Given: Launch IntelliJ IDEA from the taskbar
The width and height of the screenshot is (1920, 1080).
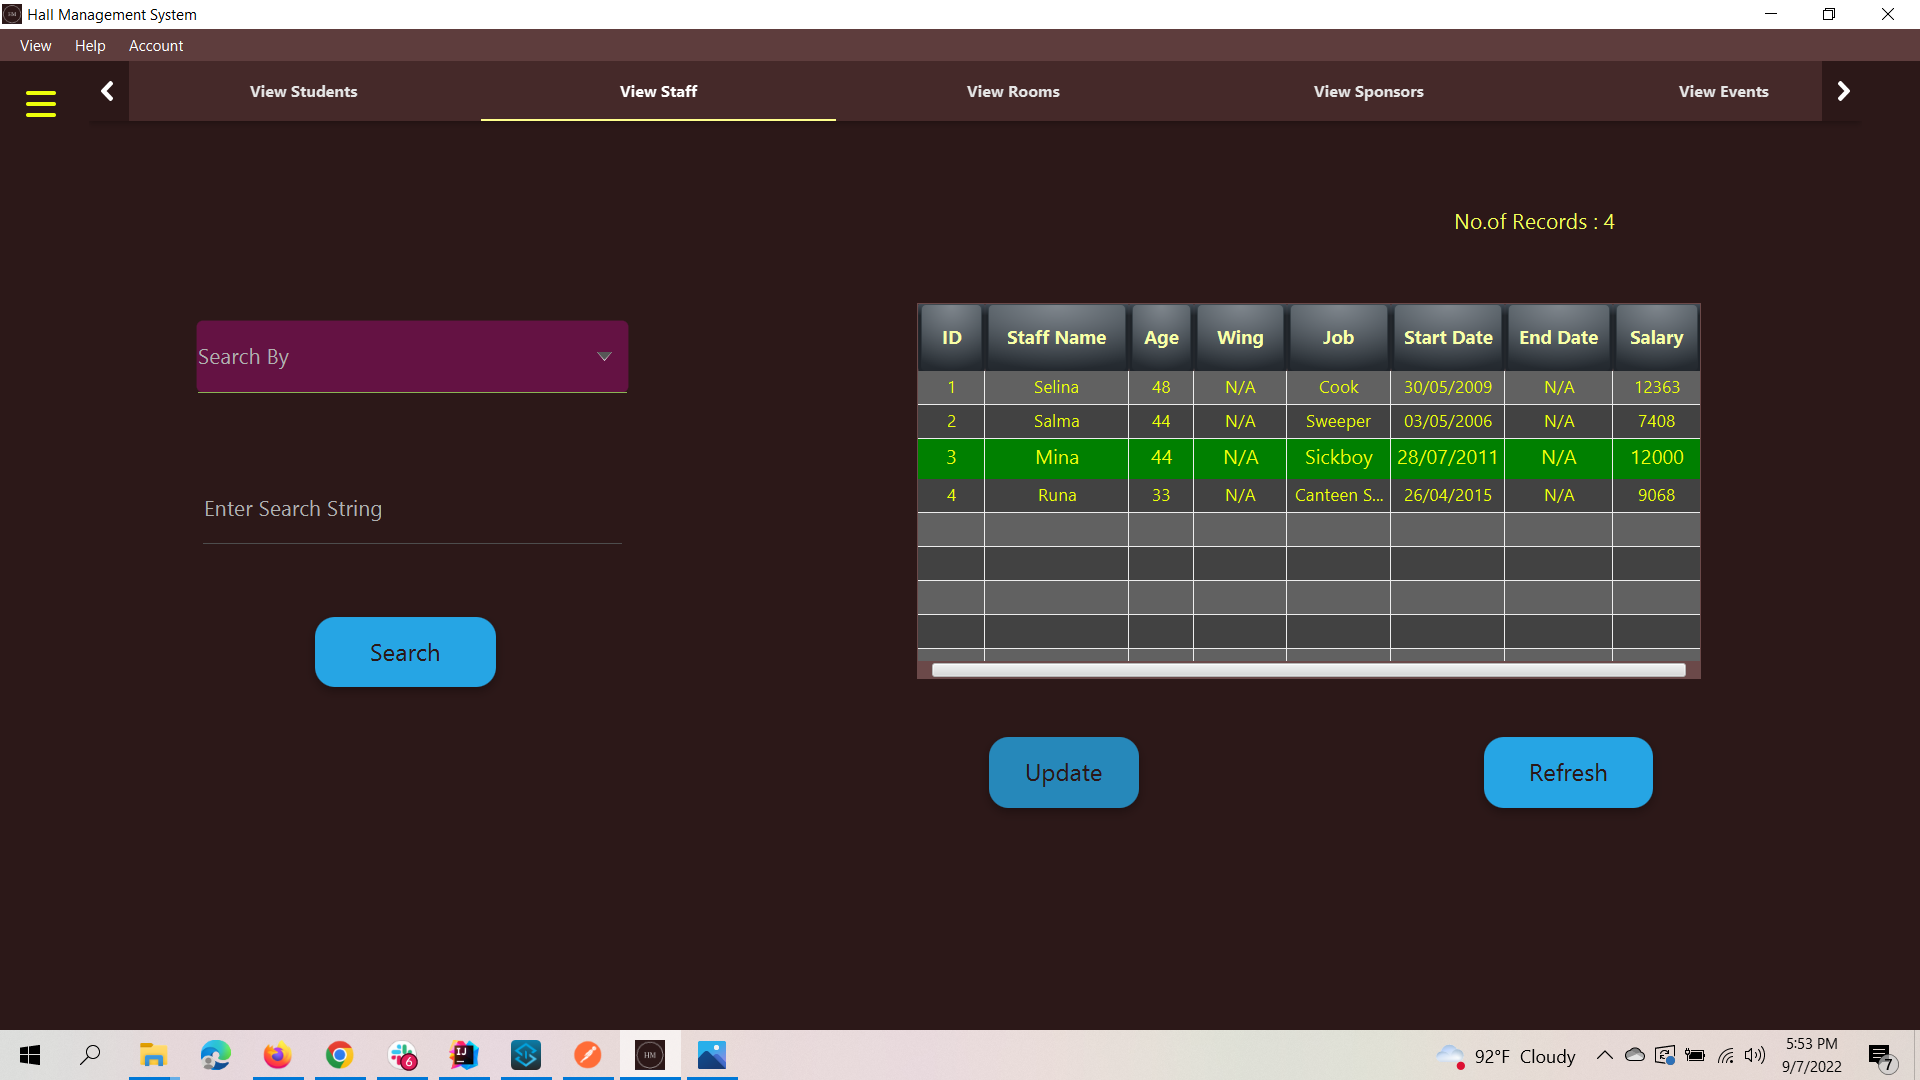Looking at the screenshot, I should pyautogui.click(x=463, y=1055).
